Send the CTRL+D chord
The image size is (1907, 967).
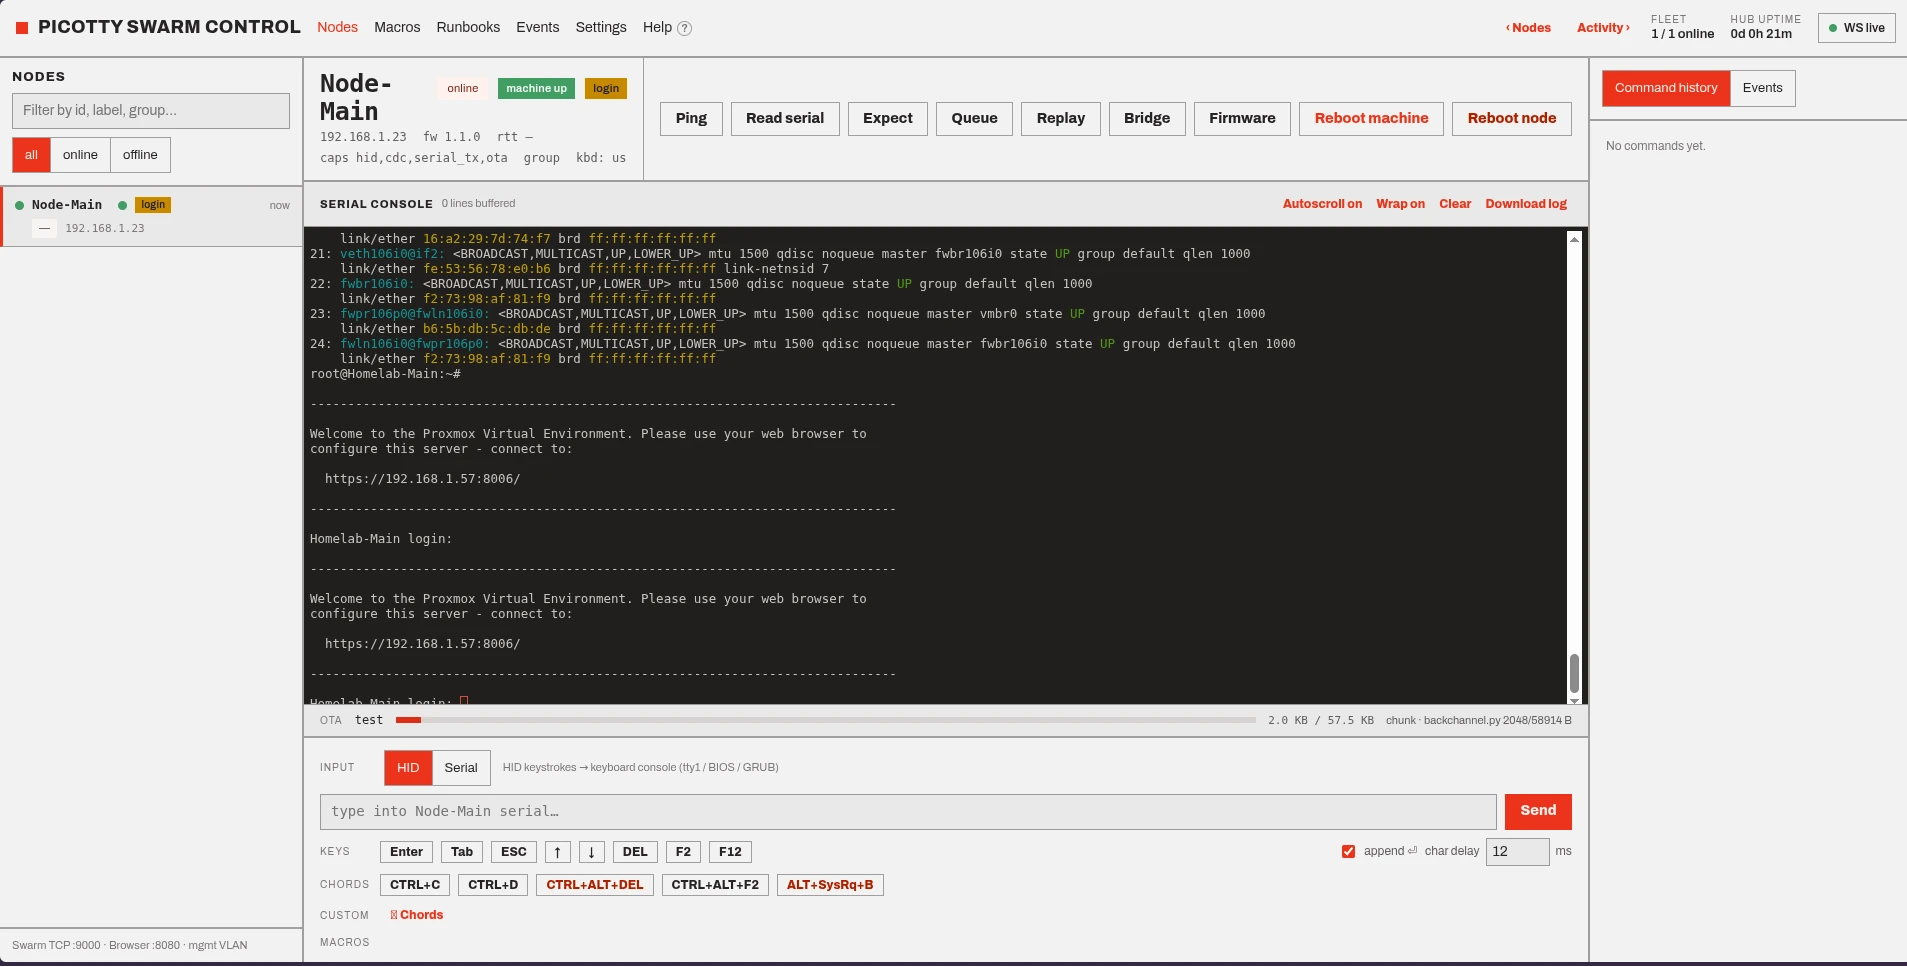click(x=493, y=885)
